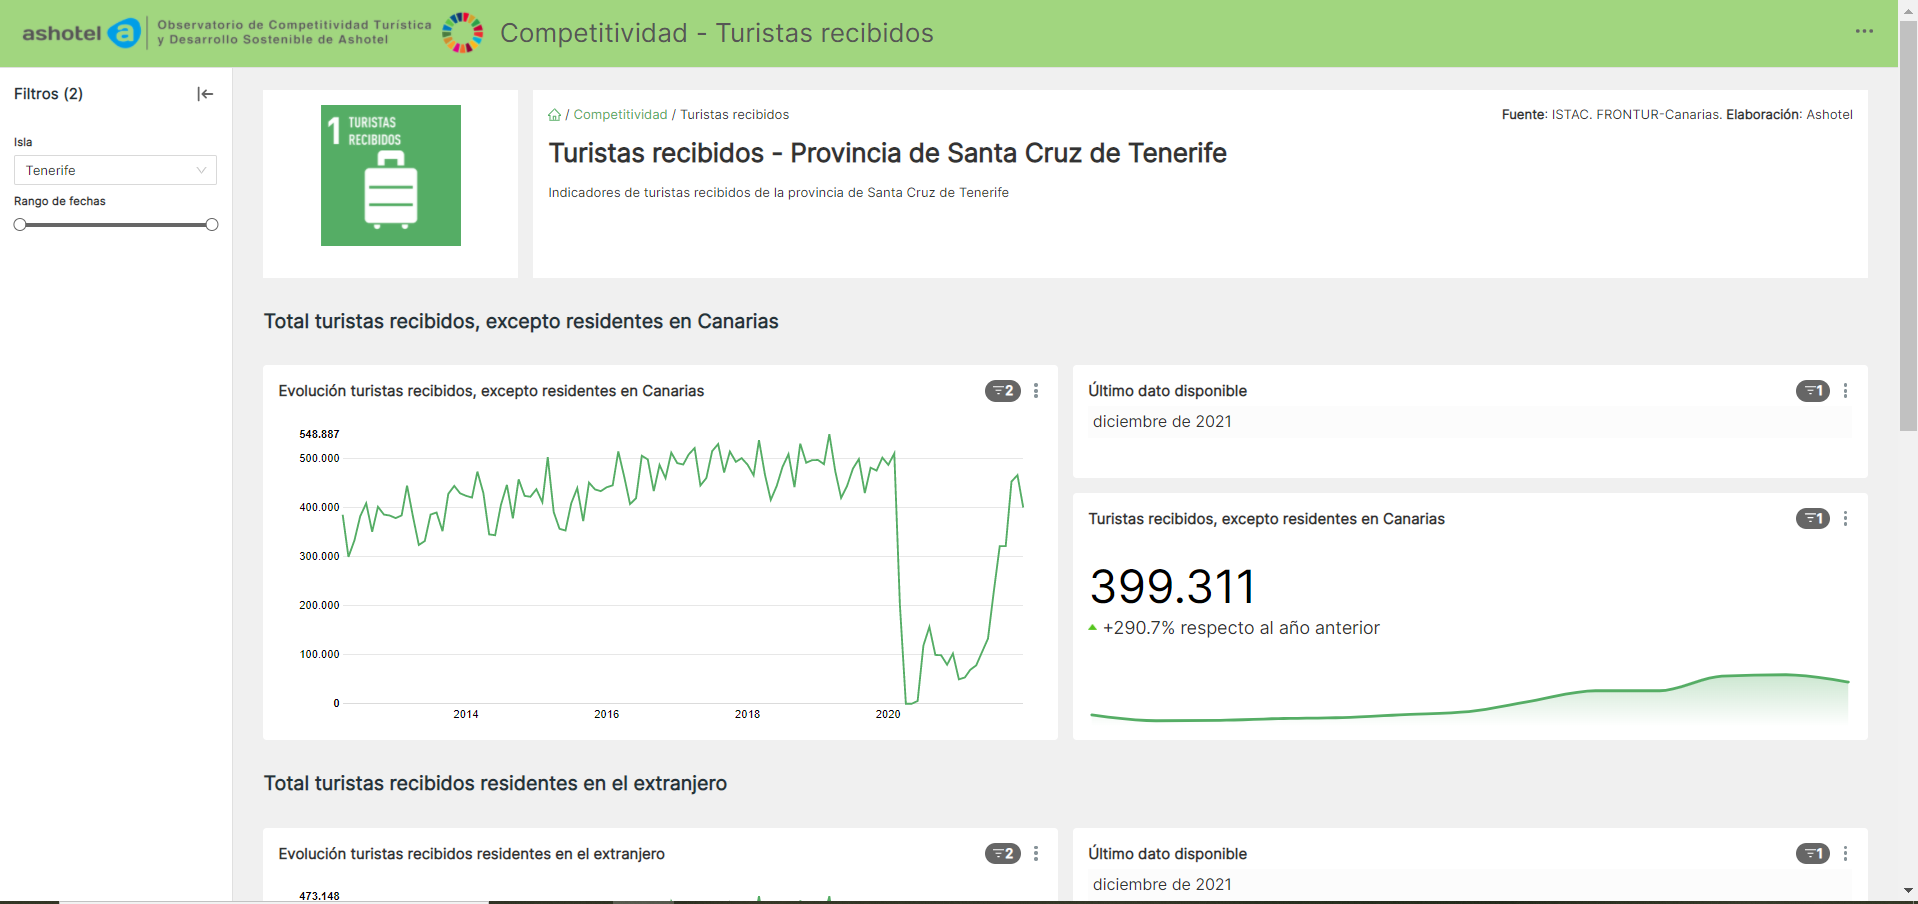Open kebab menu of Evolución residentes extranjero chart
Screen dimensions: 1918x904
[x=1036, y=854]
